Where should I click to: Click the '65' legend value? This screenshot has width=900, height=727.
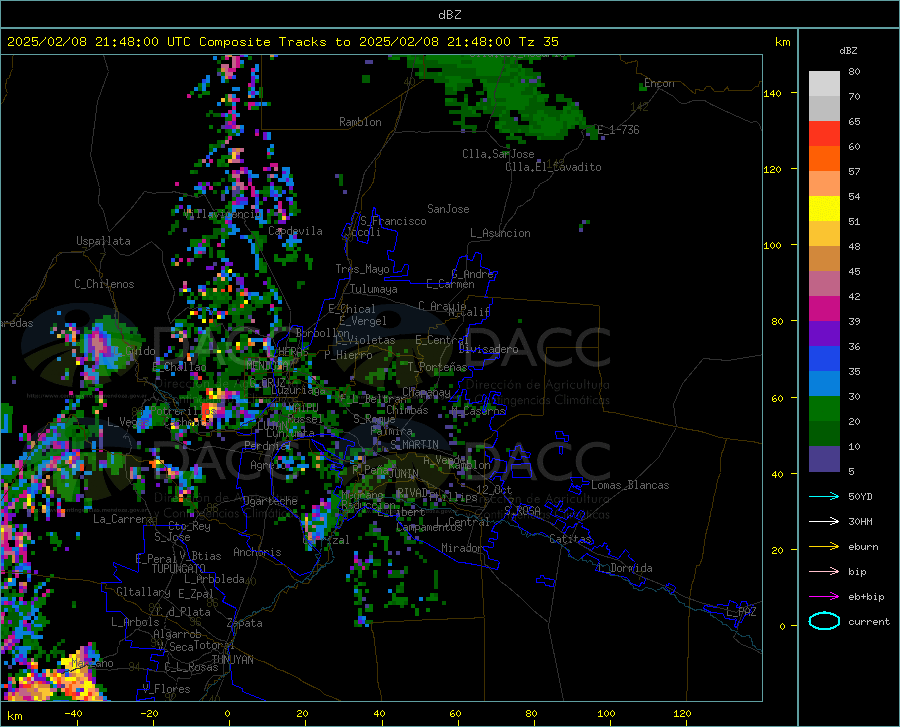pos(855,122)
